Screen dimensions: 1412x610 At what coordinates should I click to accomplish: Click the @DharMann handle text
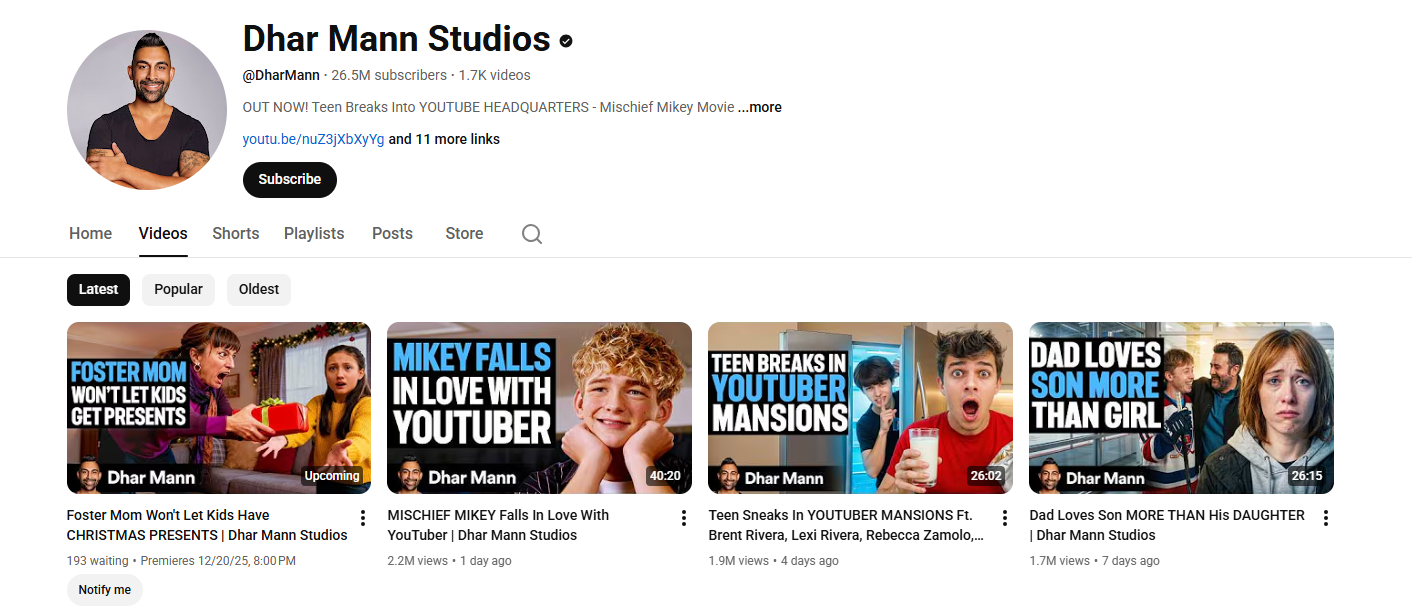[x=281, y=75]
